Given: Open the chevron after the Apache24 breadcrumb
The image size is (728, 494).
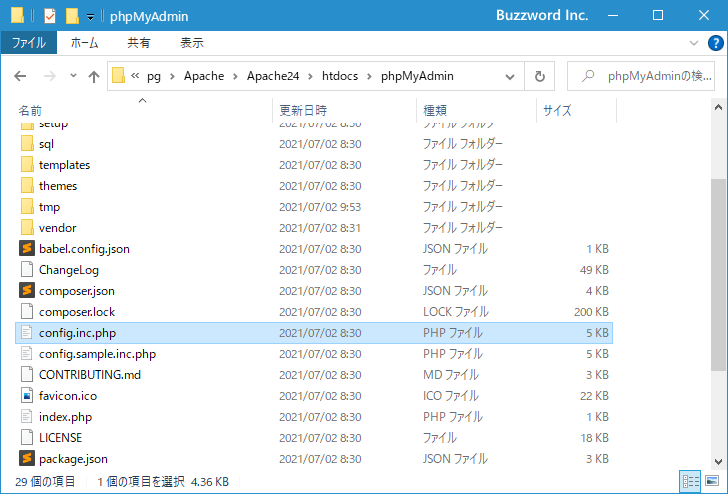Looking at the screenshot, I should point(311,77).
